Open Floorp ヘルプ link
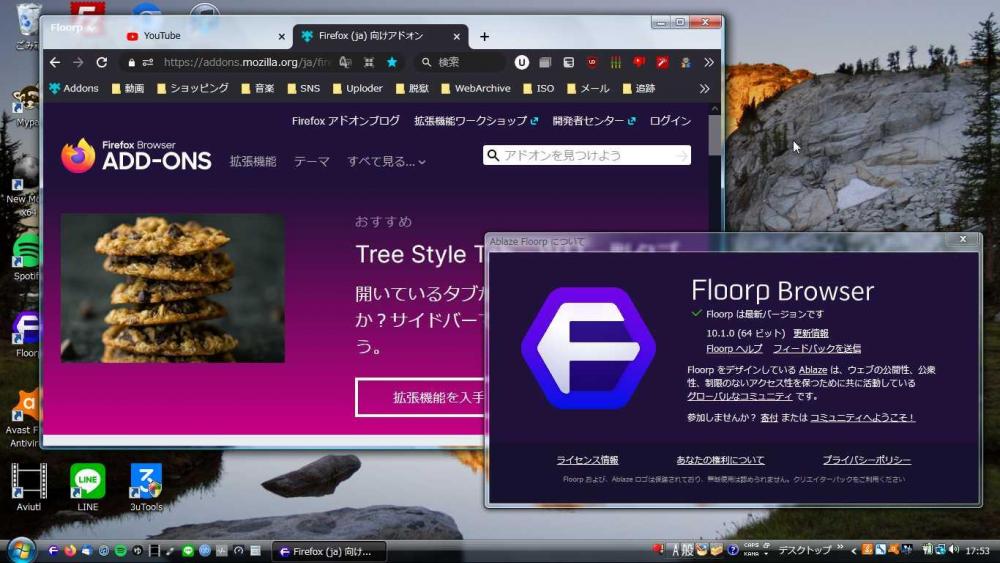This screenshot has height=563, width=1000. (734, 349)
